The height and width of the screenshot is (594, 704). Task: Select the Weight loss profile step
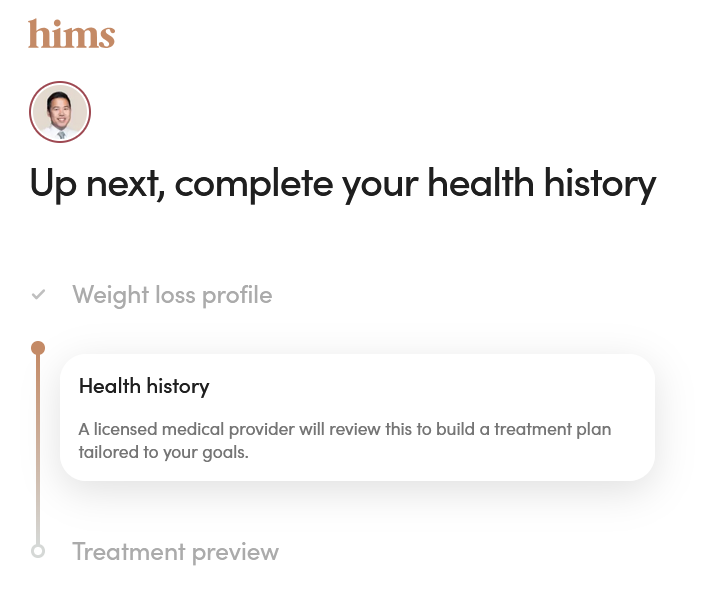(172, 295)
